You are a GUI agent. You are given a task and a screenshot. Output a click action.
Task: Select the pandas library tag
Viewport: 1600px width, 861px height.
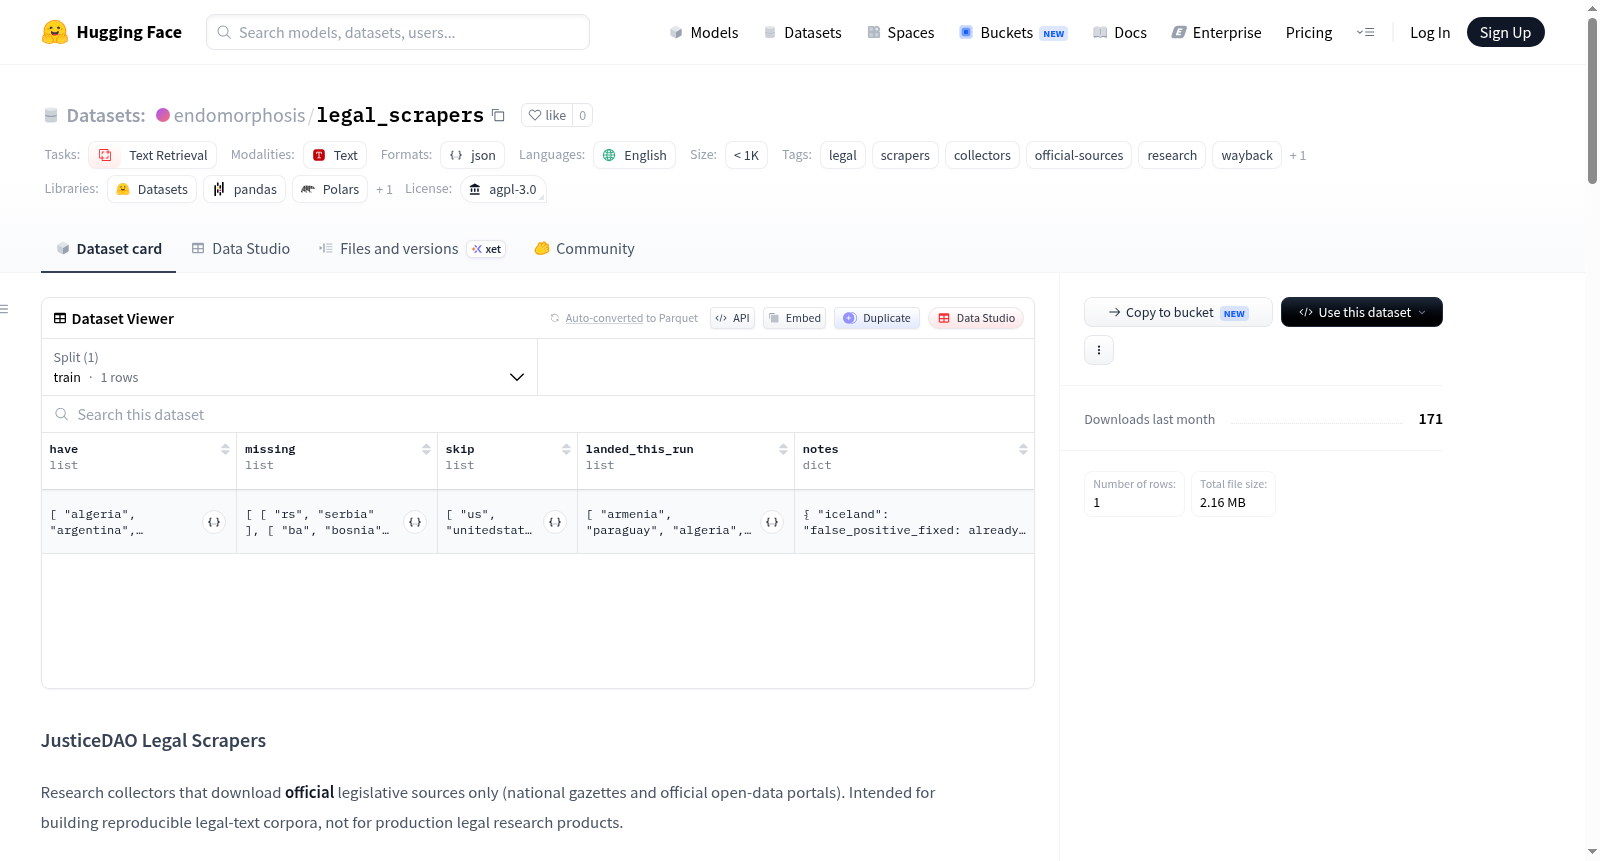pyautogui.click(x=245, y=189)
